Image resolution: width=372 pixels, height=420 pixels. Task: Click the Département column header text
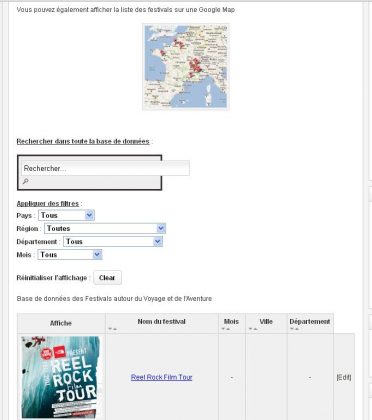click(x=310, y=322)
